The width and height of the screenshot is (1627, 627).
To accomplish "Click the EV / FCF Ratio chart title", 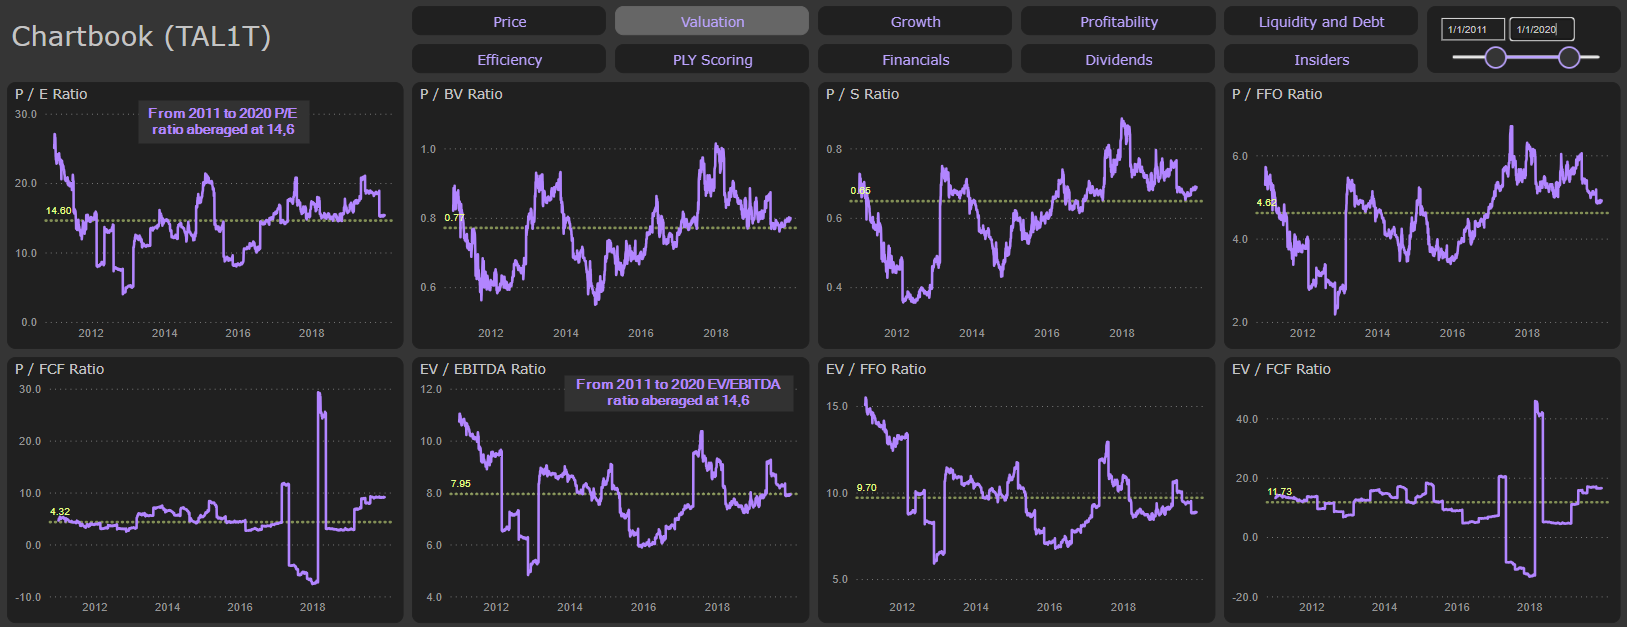I will 1281,369.
